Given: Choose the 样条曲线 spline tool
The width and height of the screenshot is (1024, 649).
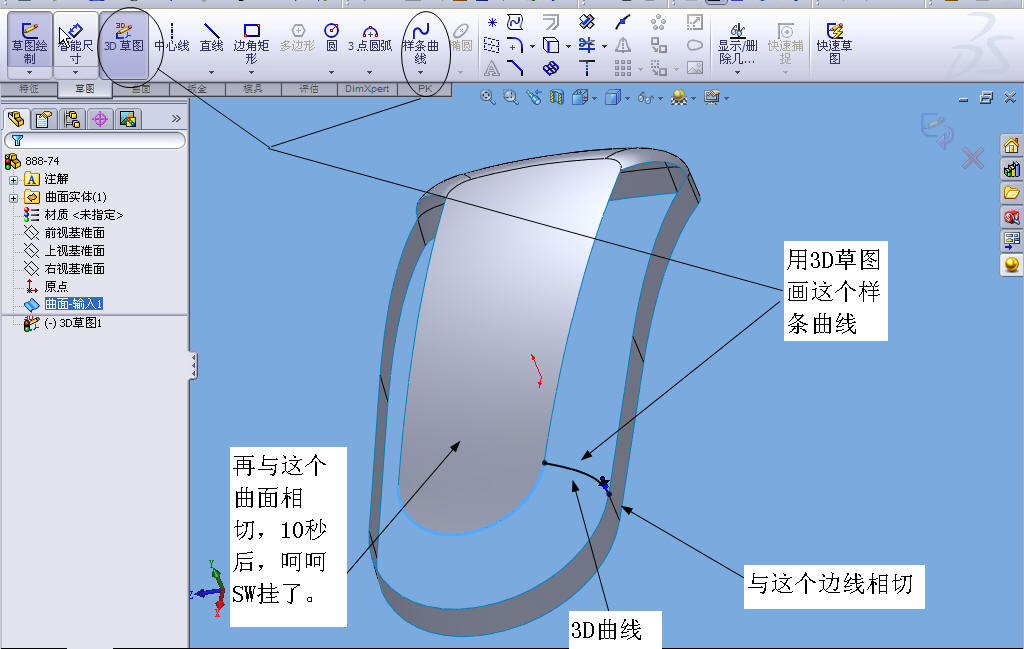Looking at the screenshot, I should pos(421,42).
